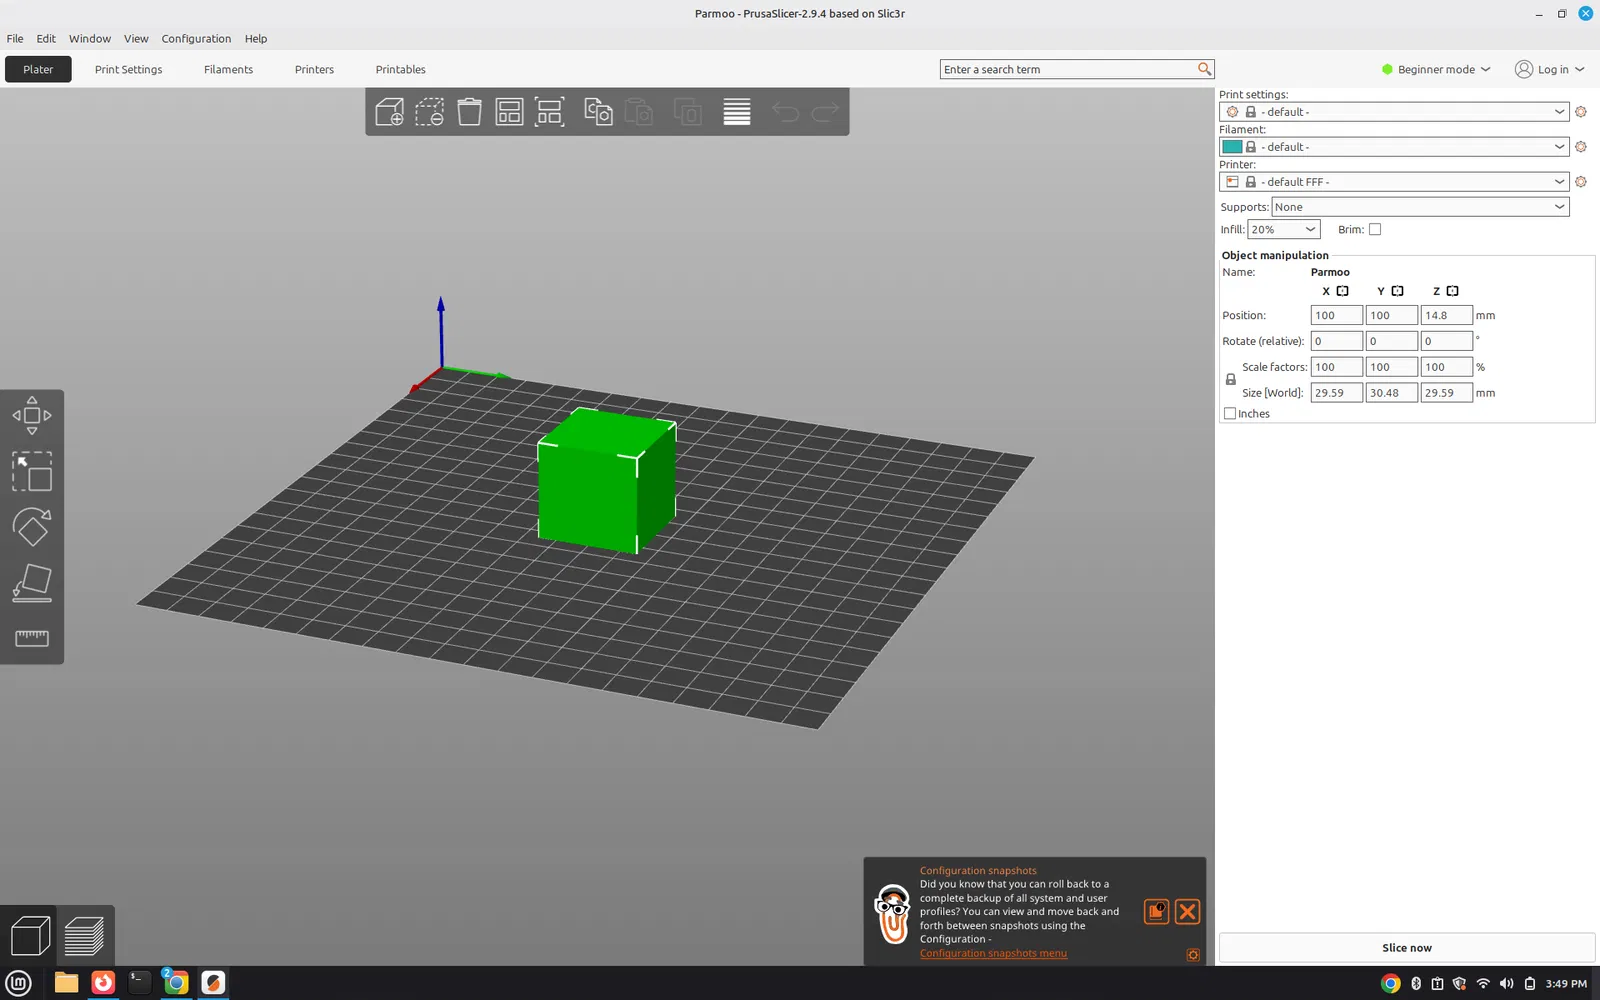Click the Arrange objects icon
1600x1000 pixels.
click(x=509, y=111)
